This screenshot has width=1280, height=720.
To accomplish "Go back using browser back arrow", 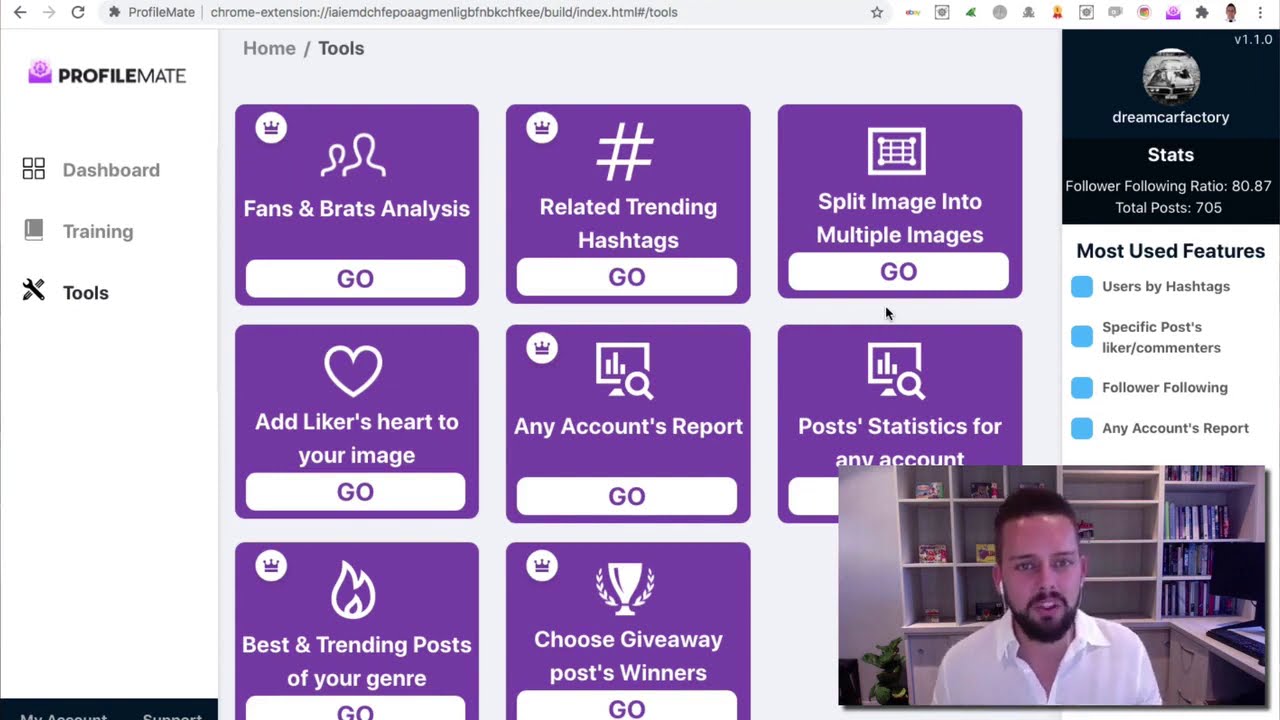I will (20, 12).
